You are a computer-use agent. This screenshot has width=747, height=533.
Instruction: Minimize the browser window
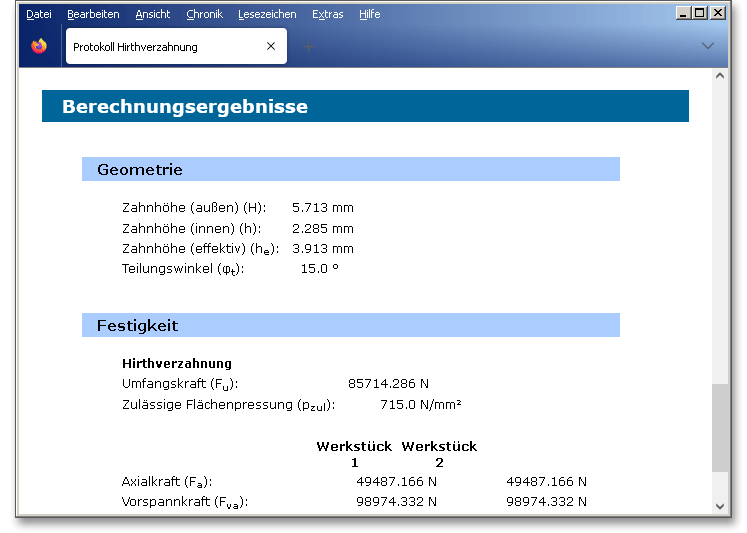(684, 13)
